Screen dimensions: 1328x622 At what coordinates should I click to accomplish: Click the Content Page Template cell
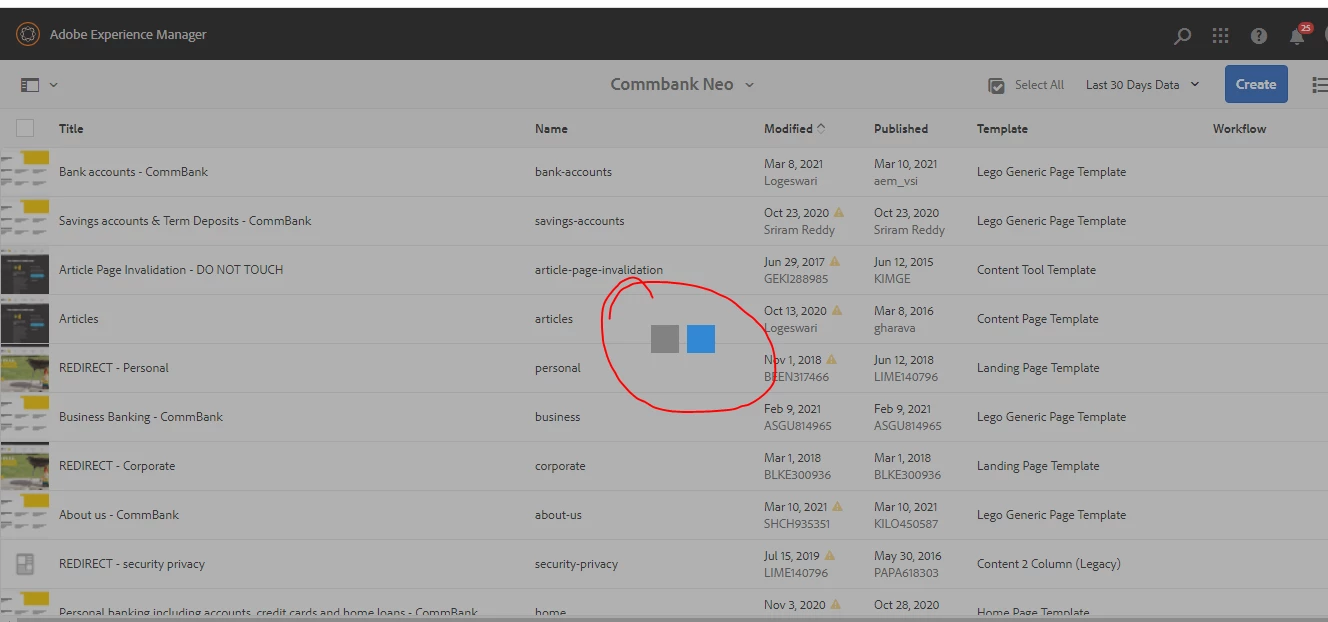pos(1037,319)
